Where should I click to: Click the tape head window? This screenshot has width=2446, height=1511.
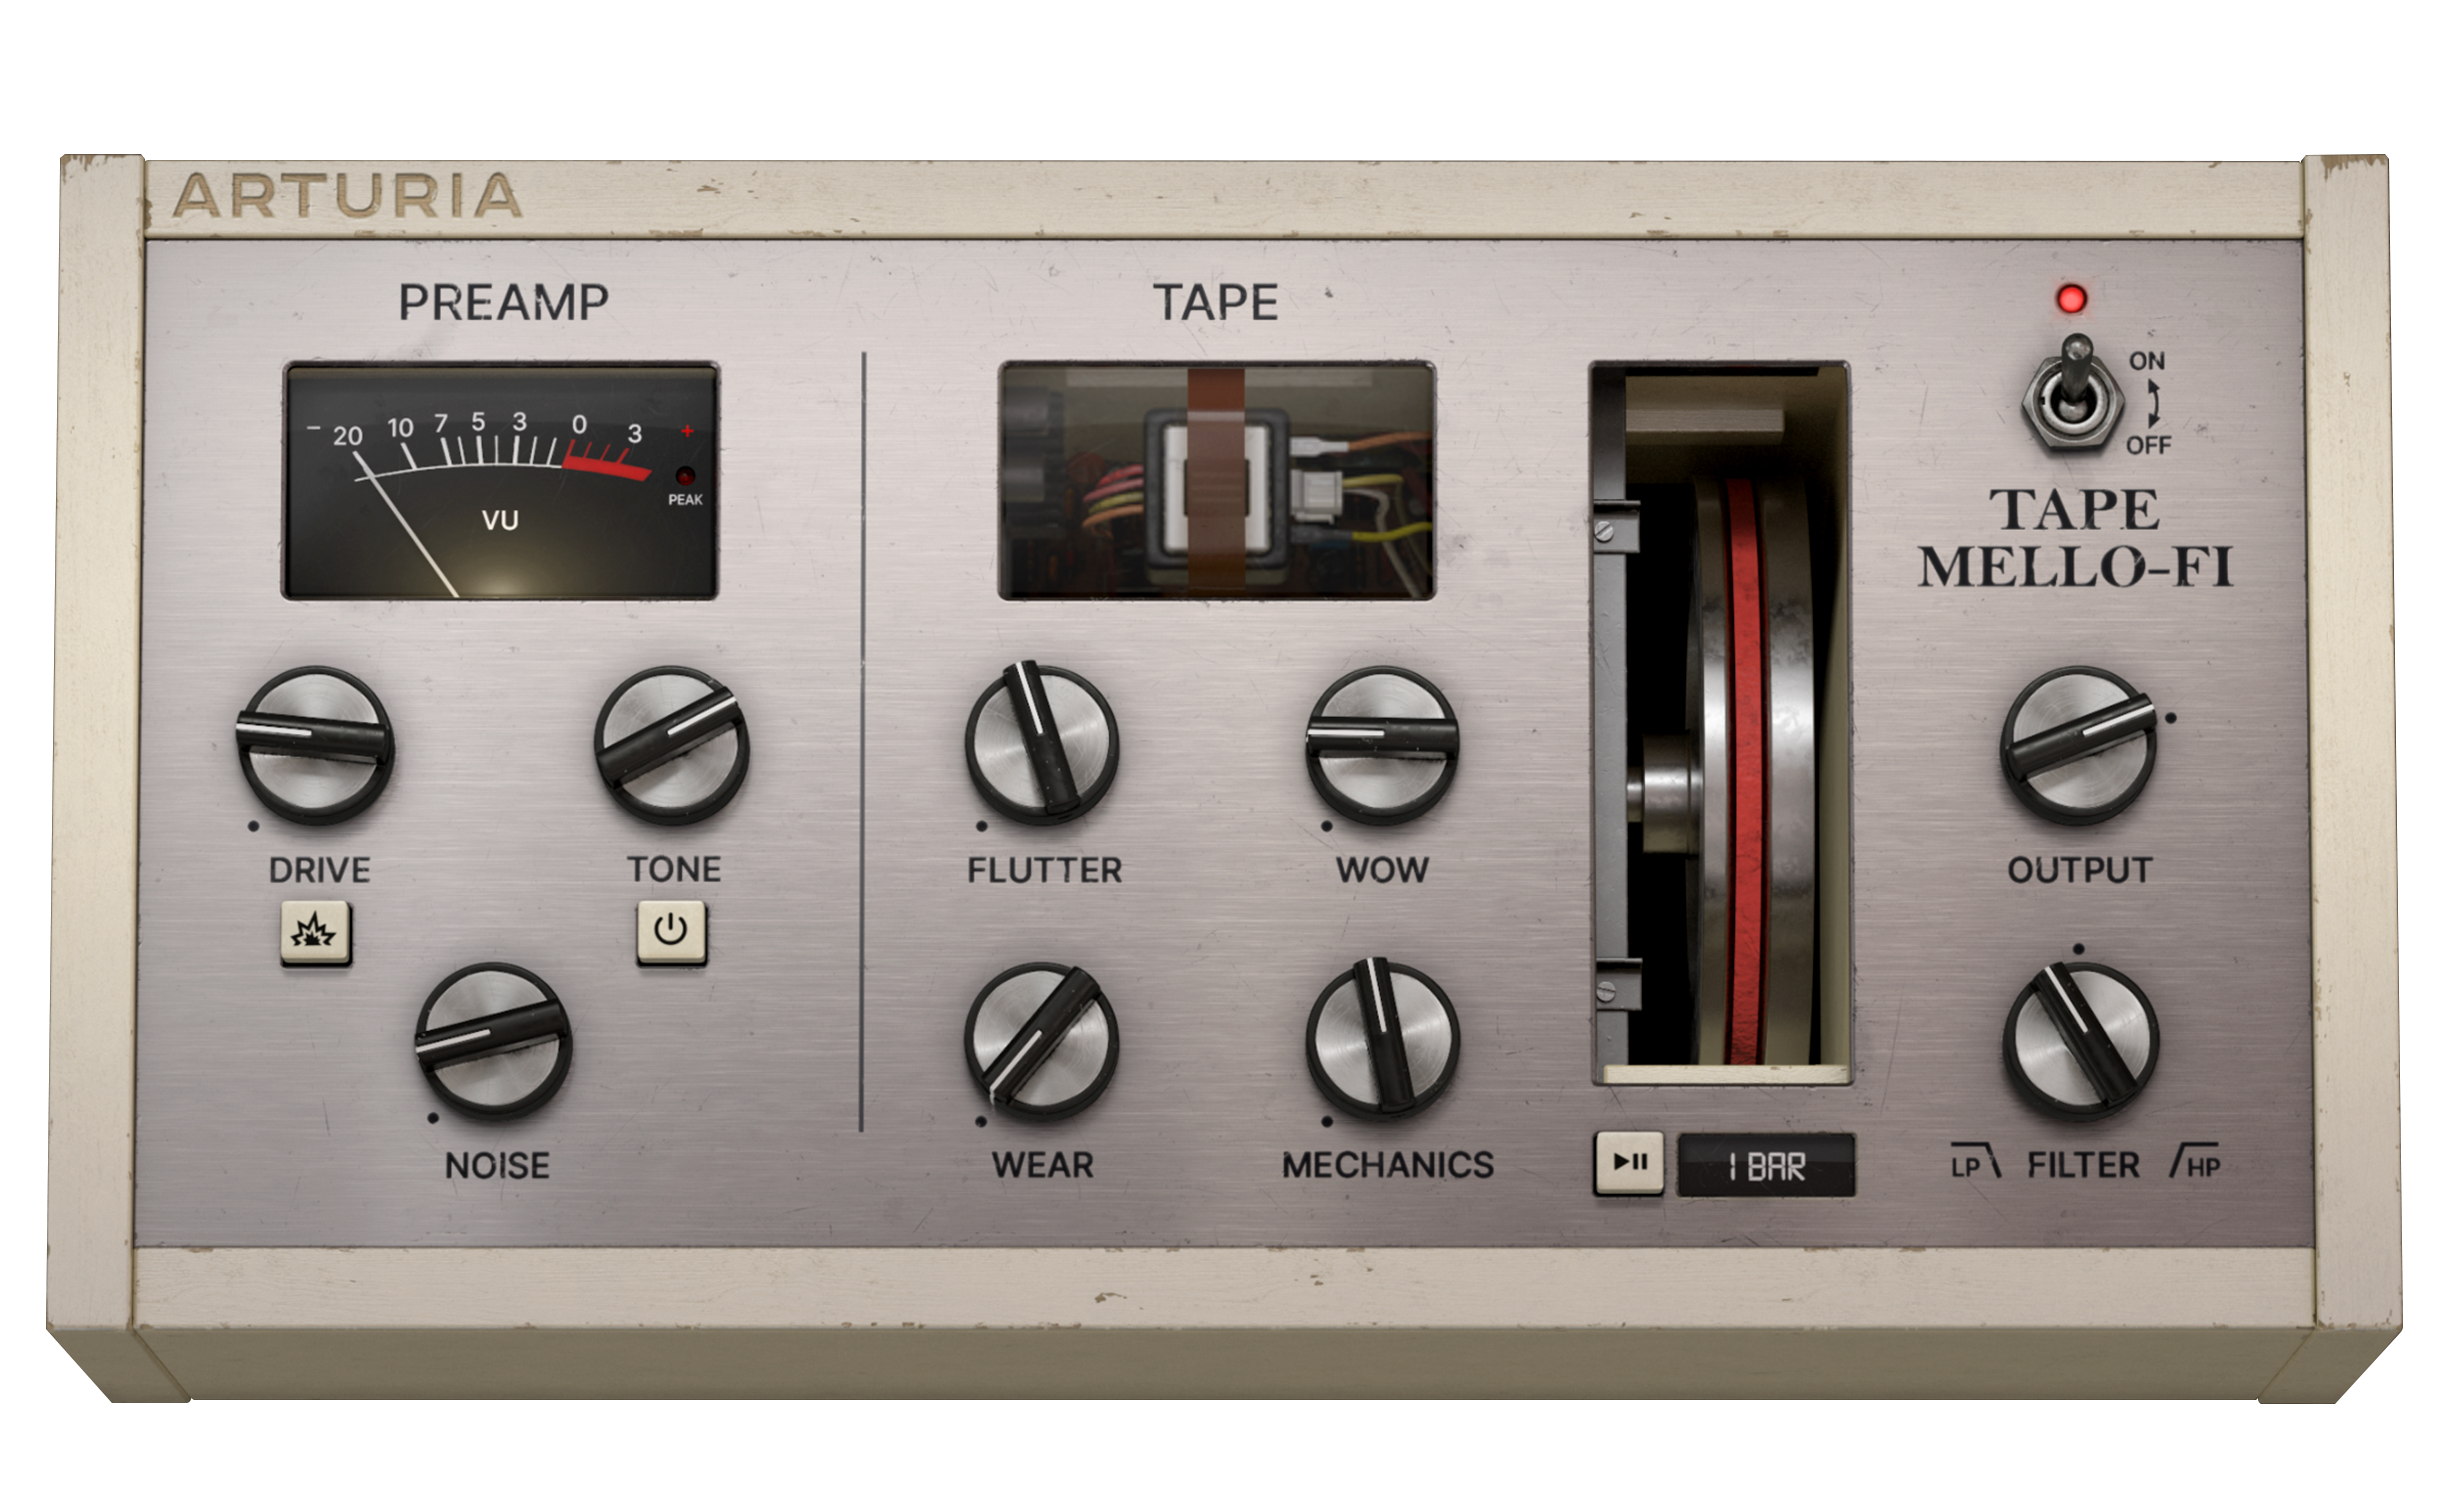click(1217, 481)
